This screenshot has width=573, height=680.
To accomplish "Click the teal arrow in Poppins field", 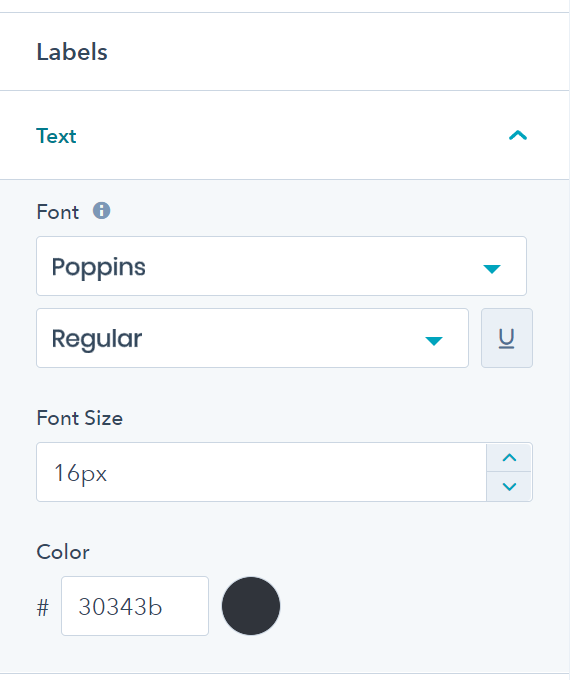I will coord(492,269).
